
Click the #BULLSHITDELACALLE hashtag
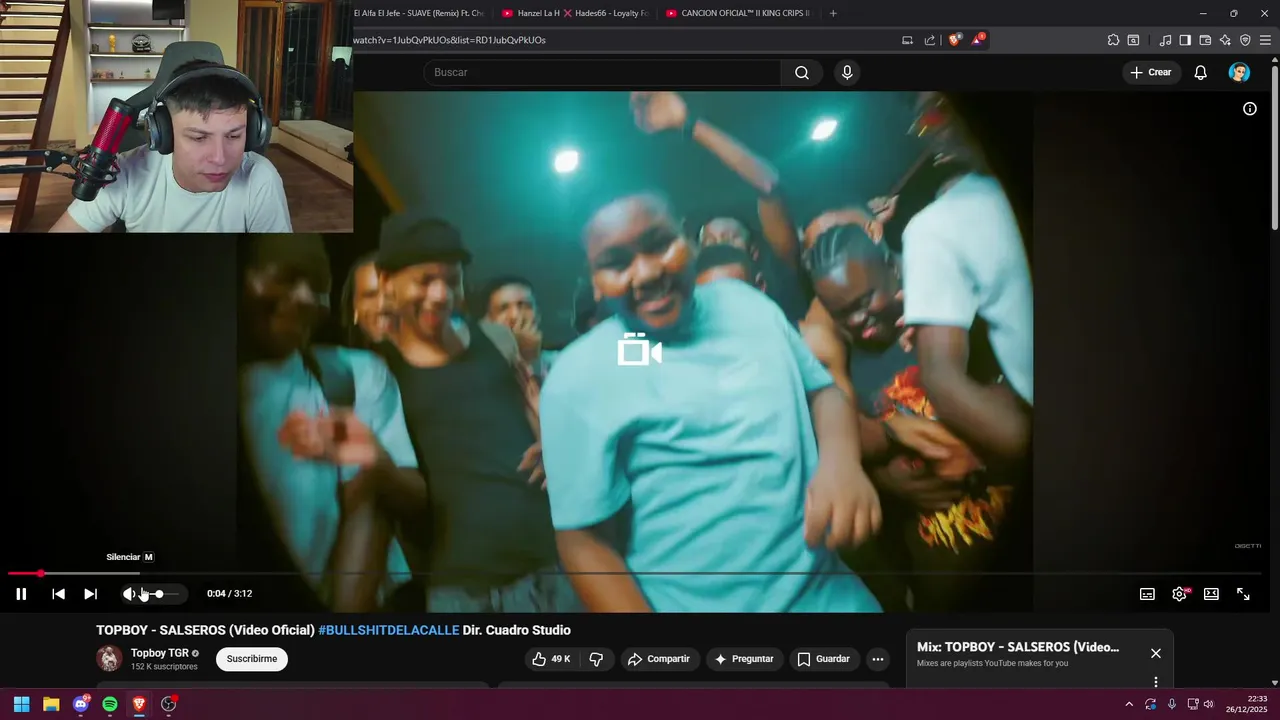pos(389,630)
